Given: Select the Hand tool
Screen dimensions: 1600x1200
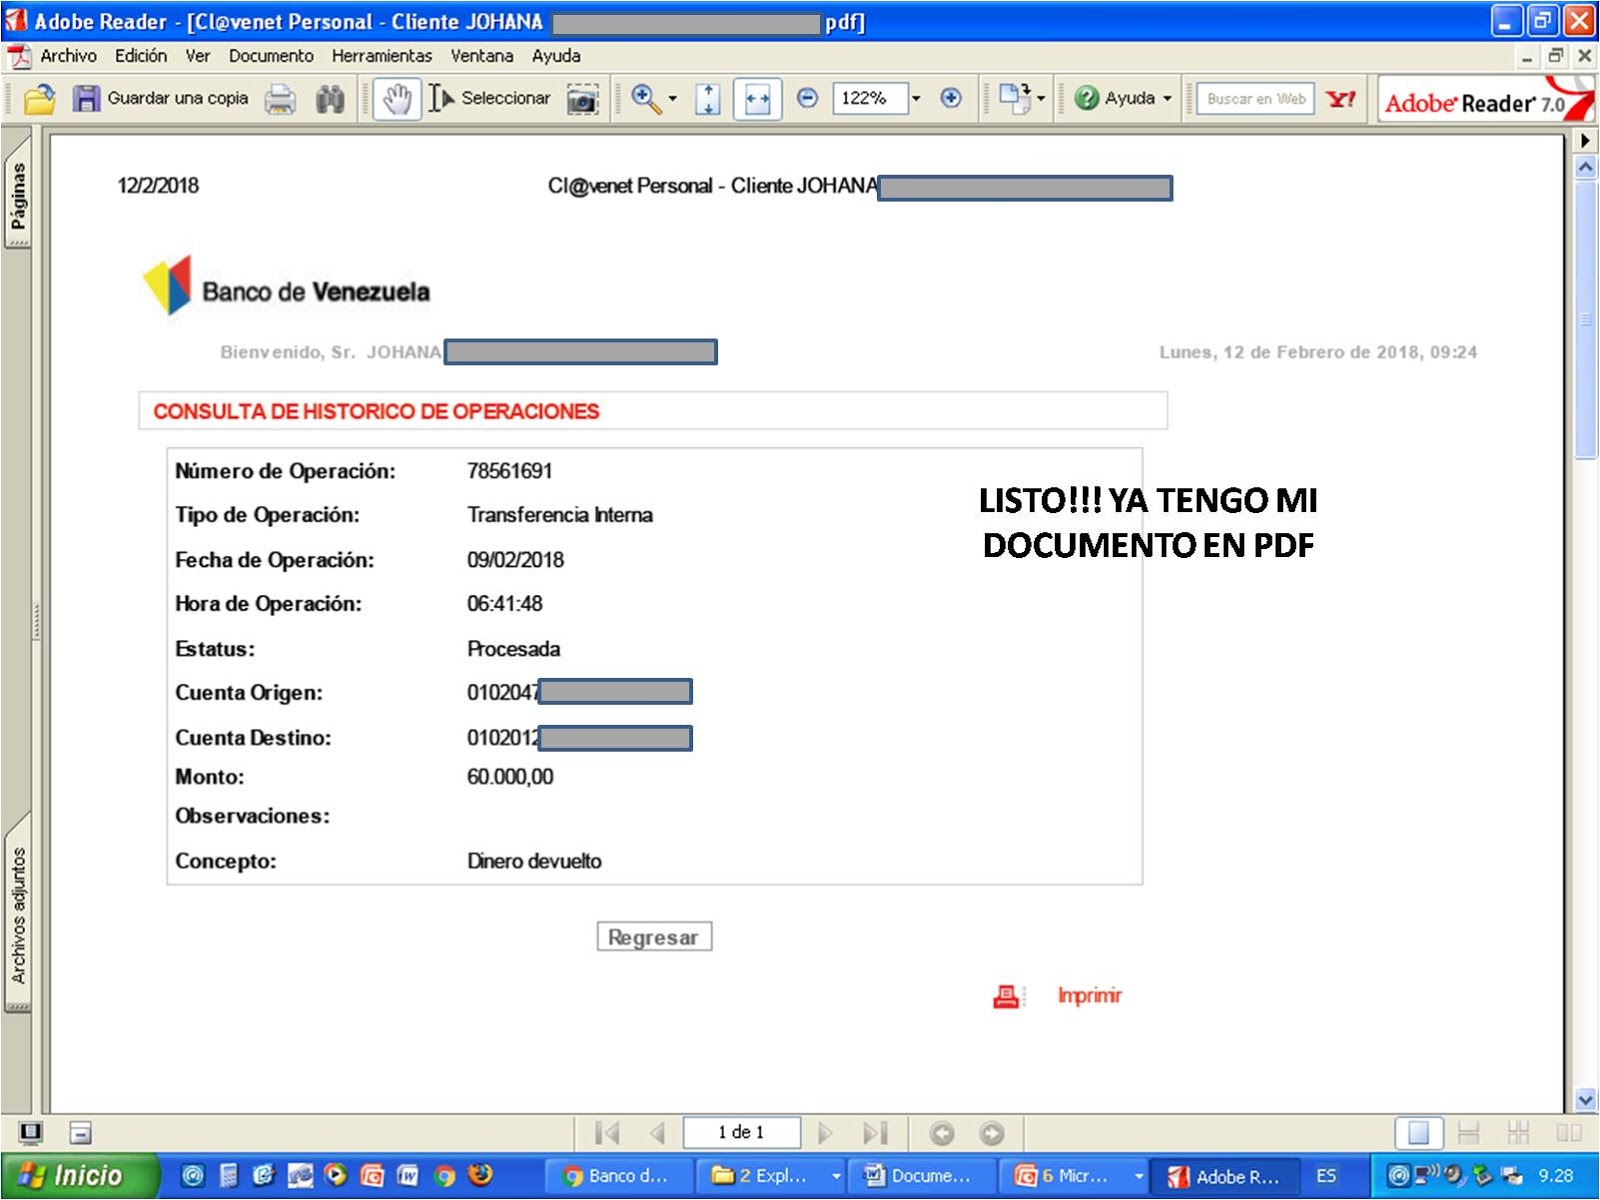Looking at the screenshot, I should (397, 99).
